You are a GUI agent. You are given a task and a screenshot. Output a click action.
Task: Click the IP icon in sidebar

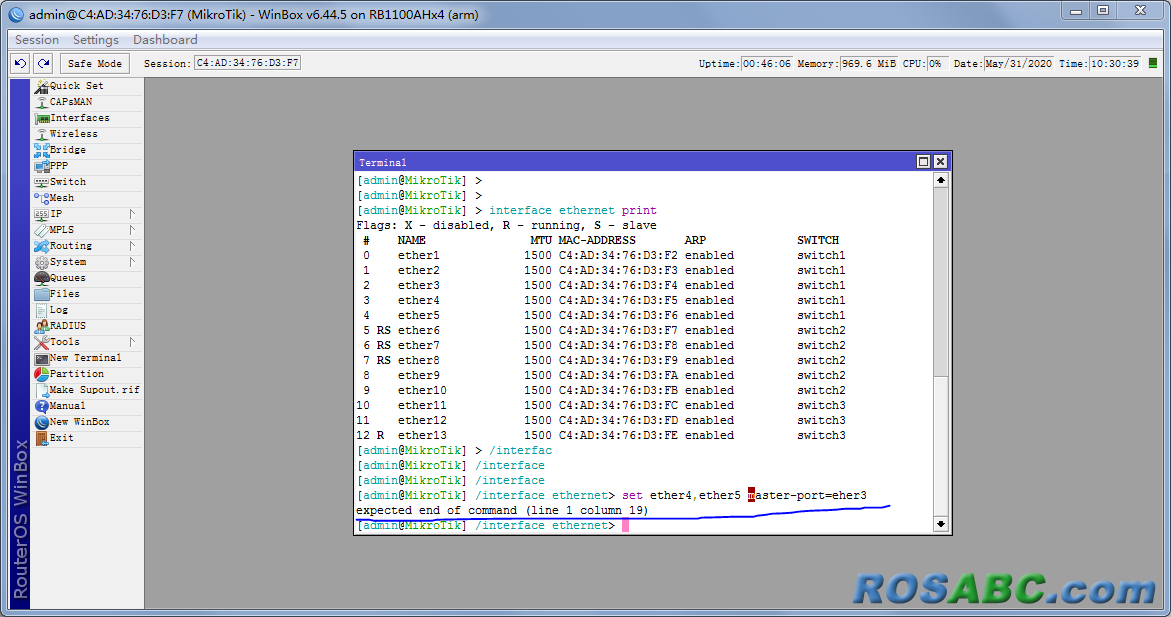(x=41, y=214)
